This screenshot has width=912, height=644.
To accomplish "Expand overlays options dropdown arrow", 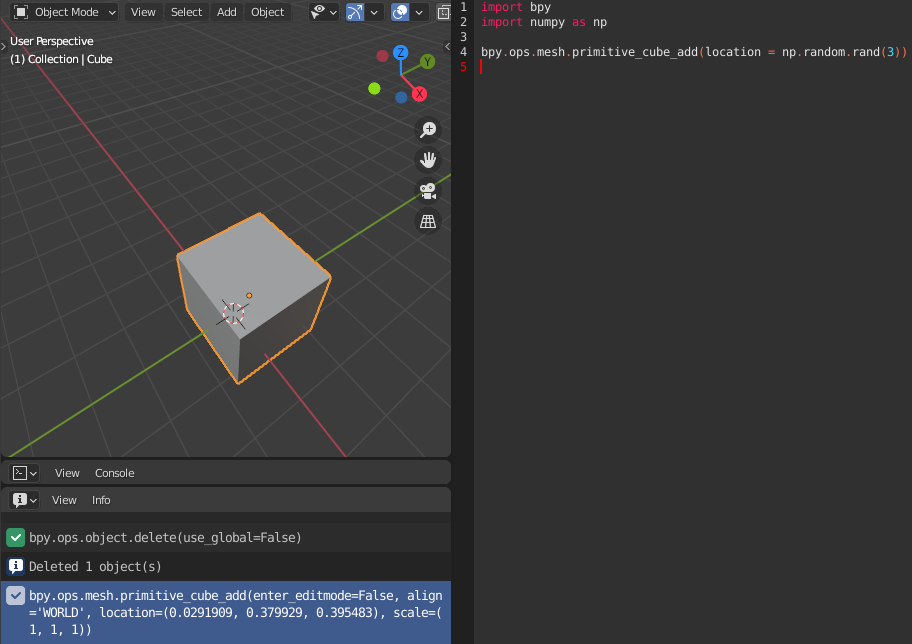I will pos(419,12).
